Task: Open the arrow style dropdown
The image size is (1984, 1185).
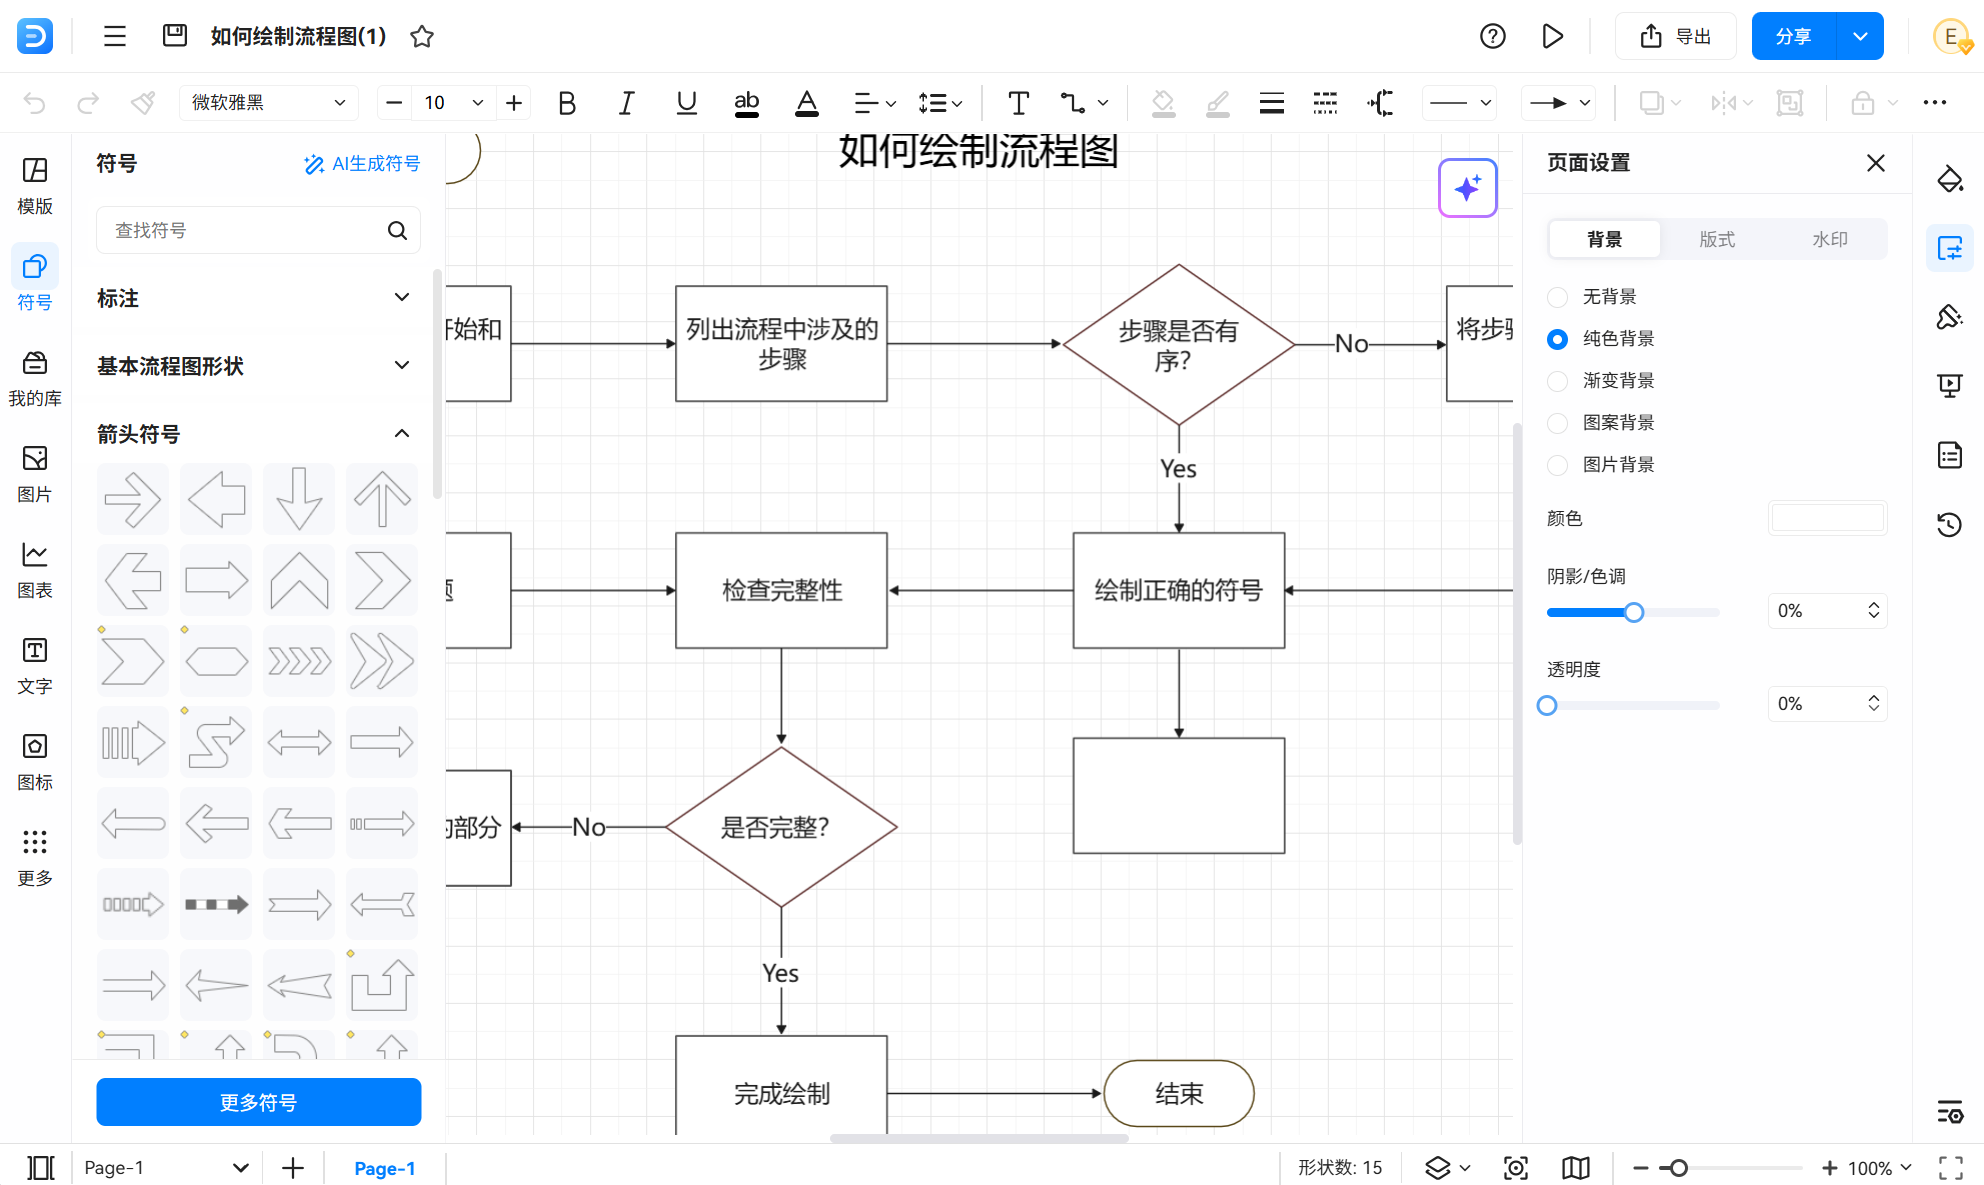Action: pyautogui.click(x=1557, y=103)
